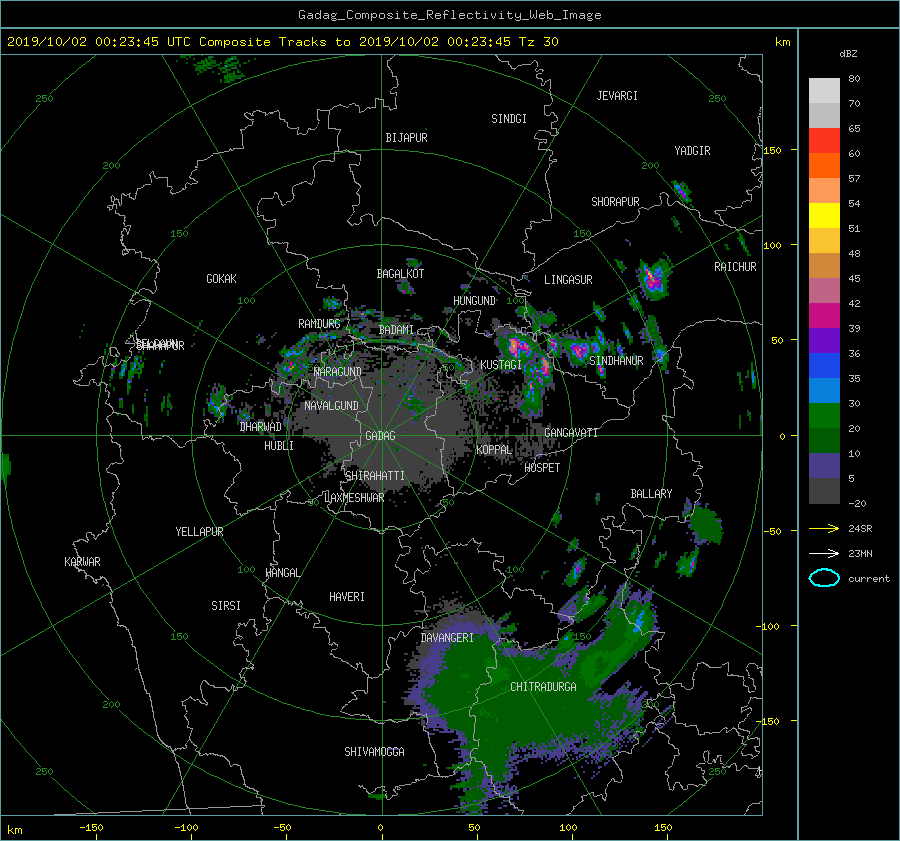Click the JEVARGI town label
The height and width of the screenshot is (841, 900).
coord(617,96)
